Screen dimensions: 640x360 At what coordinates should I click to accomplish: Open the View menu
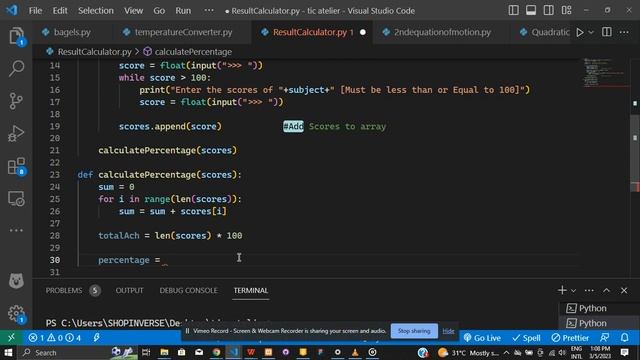[133, 11]
